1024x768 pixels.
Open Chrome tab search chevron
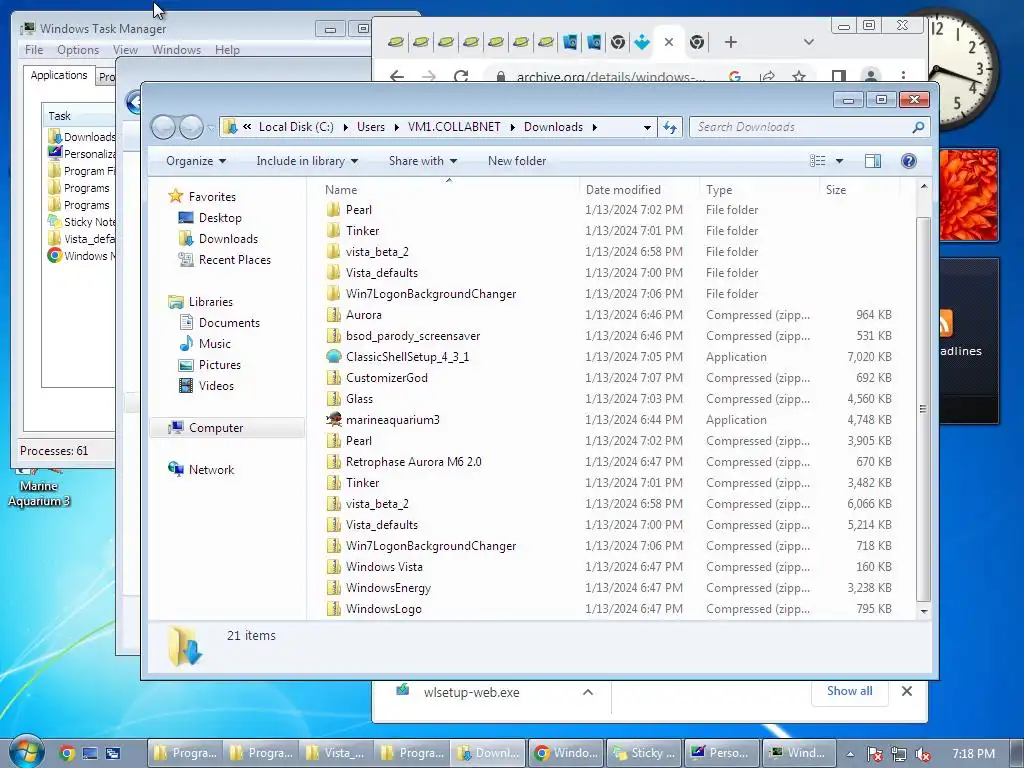[x=808, y=42]
